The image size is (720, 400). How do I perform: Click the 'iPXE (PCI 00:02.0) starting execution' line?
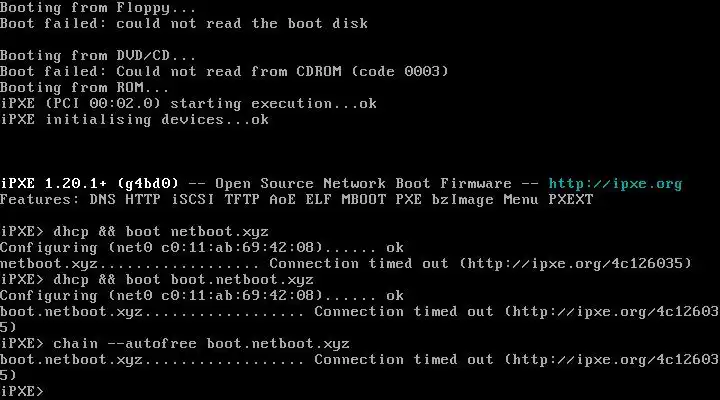click(x=188, y=104)
